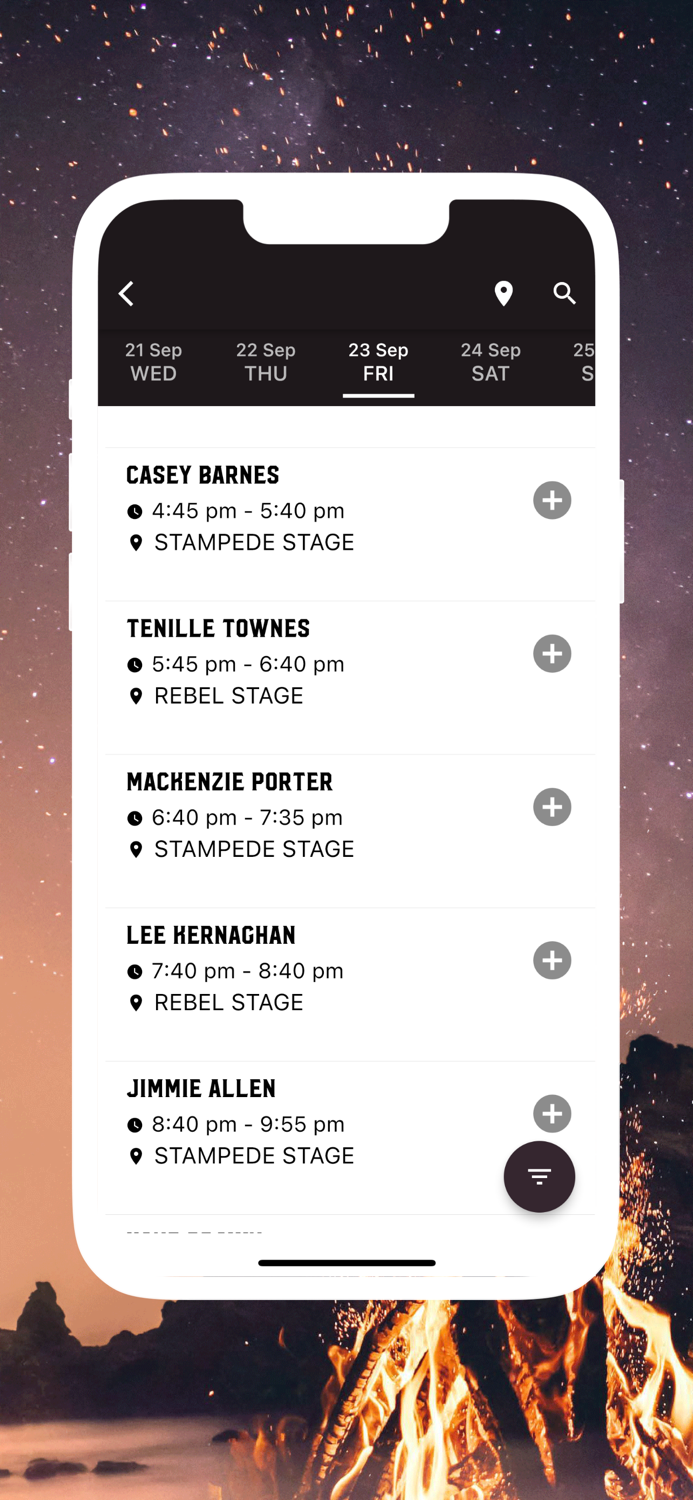Select the 23 Sep FRI tab
This screenshot has height=1500, width=693.
pyautogui.click(x=378, y=362)
